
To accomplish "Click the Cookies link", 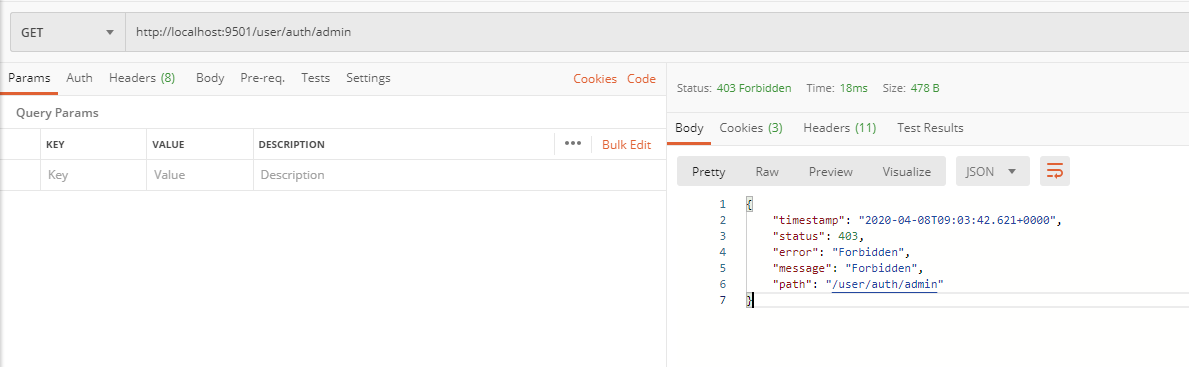I will pyautogui.click(x=595, y=79).
